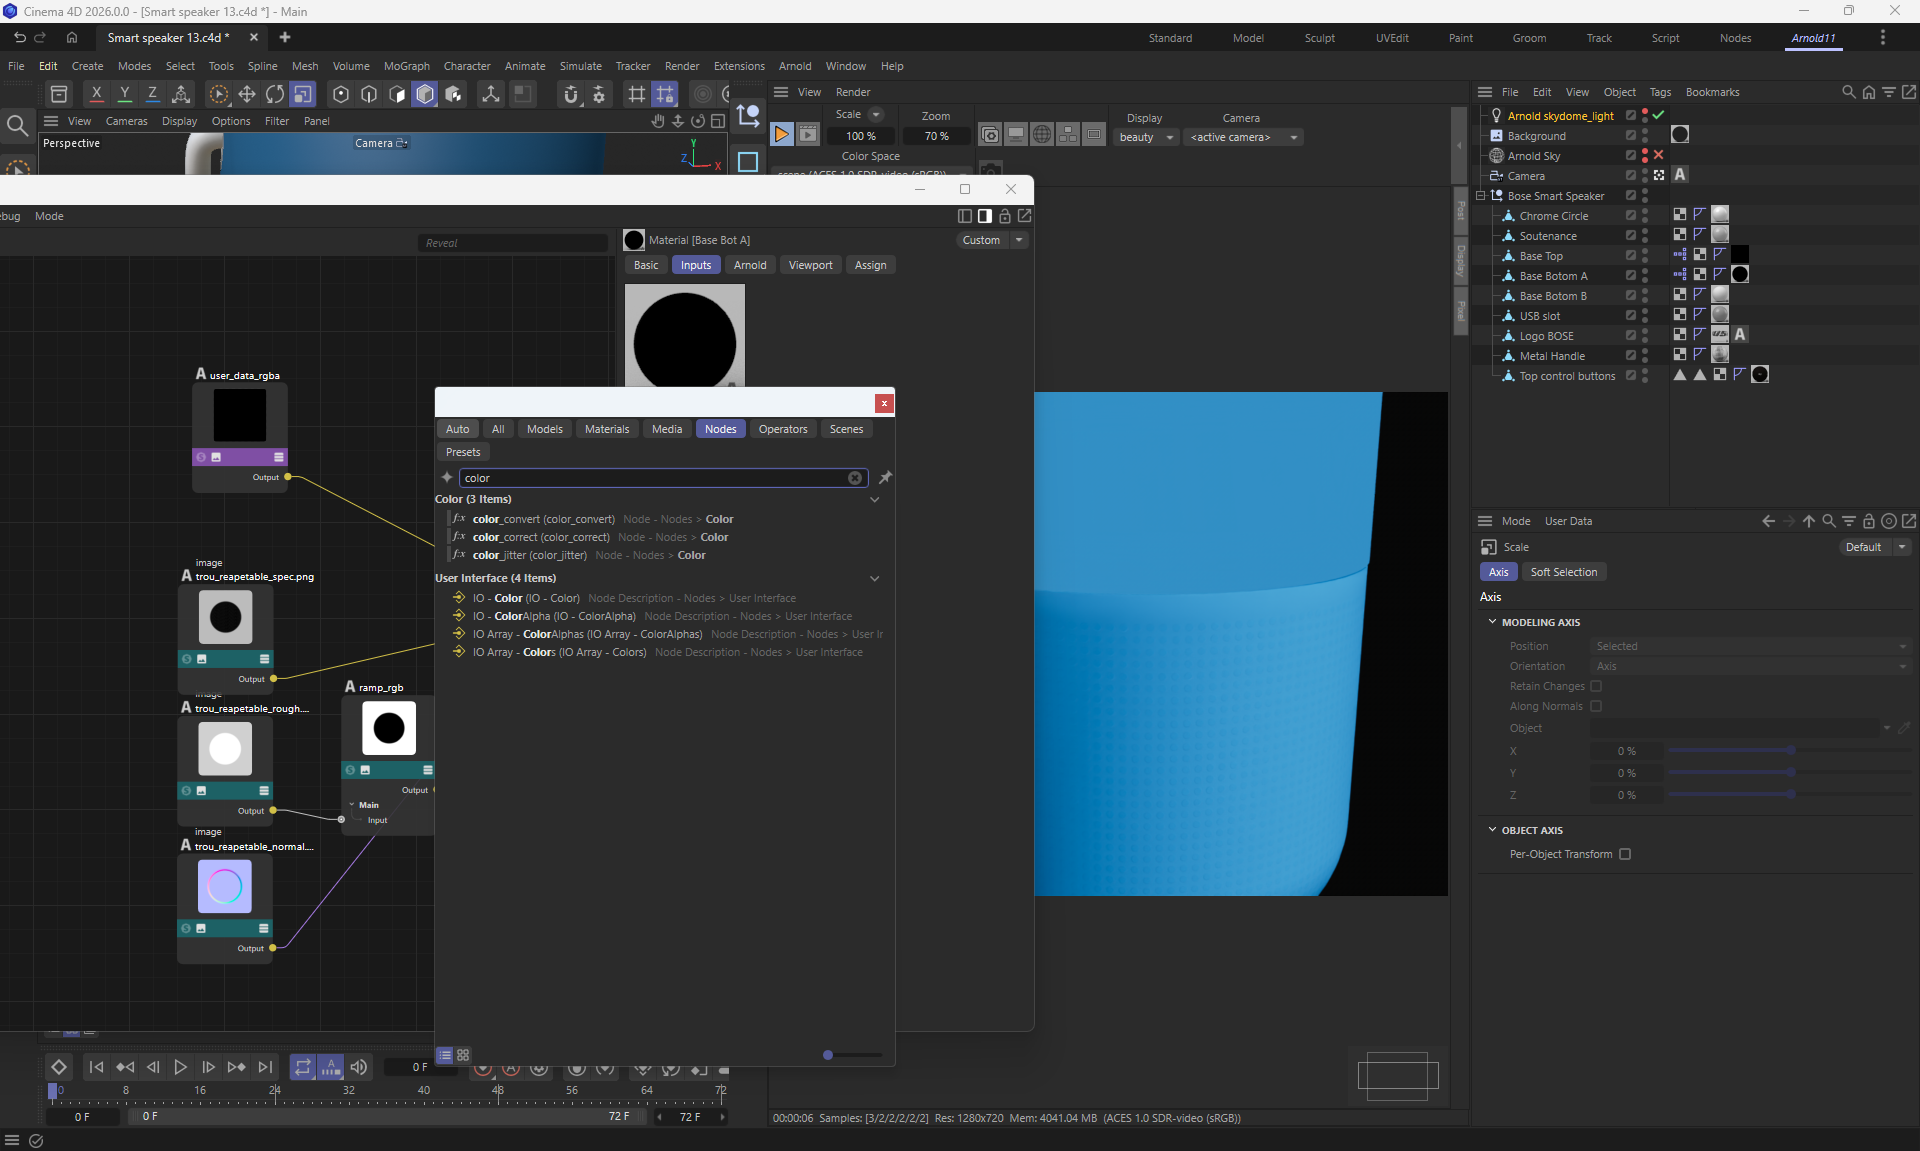
Task: Click the record keyframe diamond icon
Action: [59, 1067]
